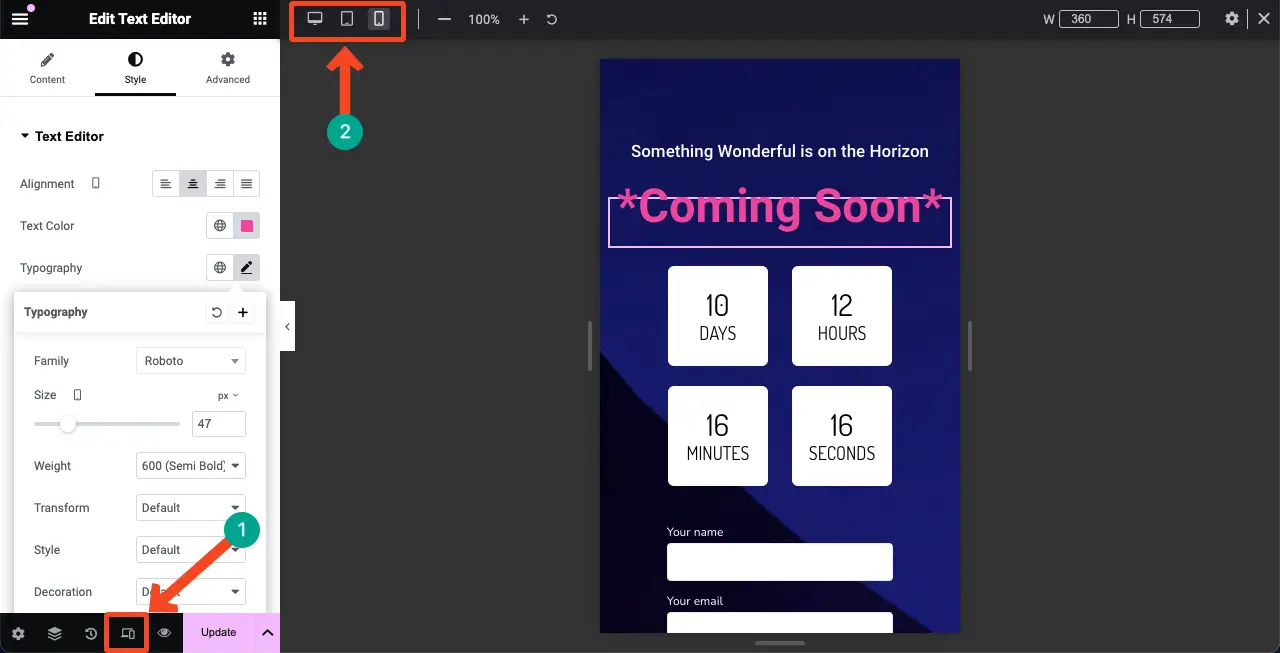The image size is (1280, 653).
Task: Open the Style tab
Action: [x=135, y=68]
